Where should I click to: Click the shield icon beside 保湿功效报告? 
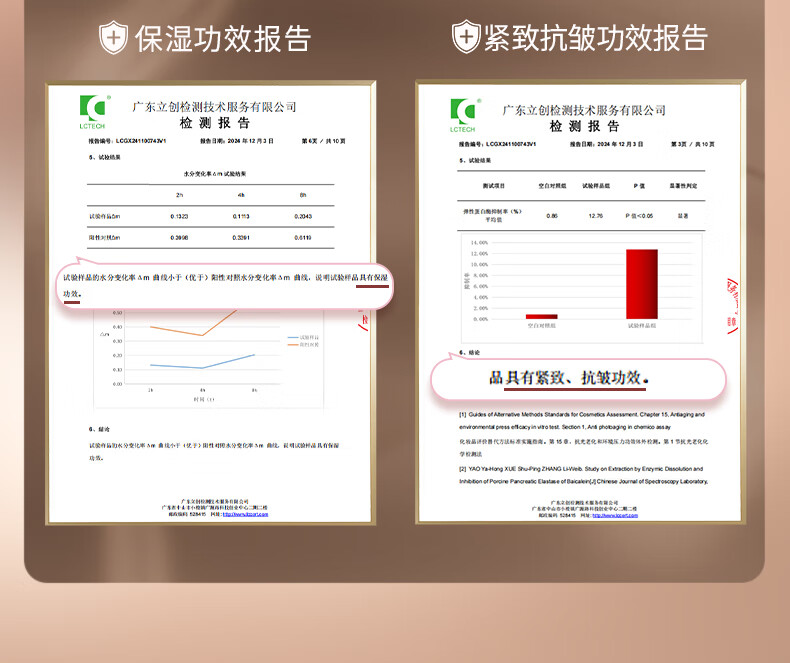(x=113, y=38)
